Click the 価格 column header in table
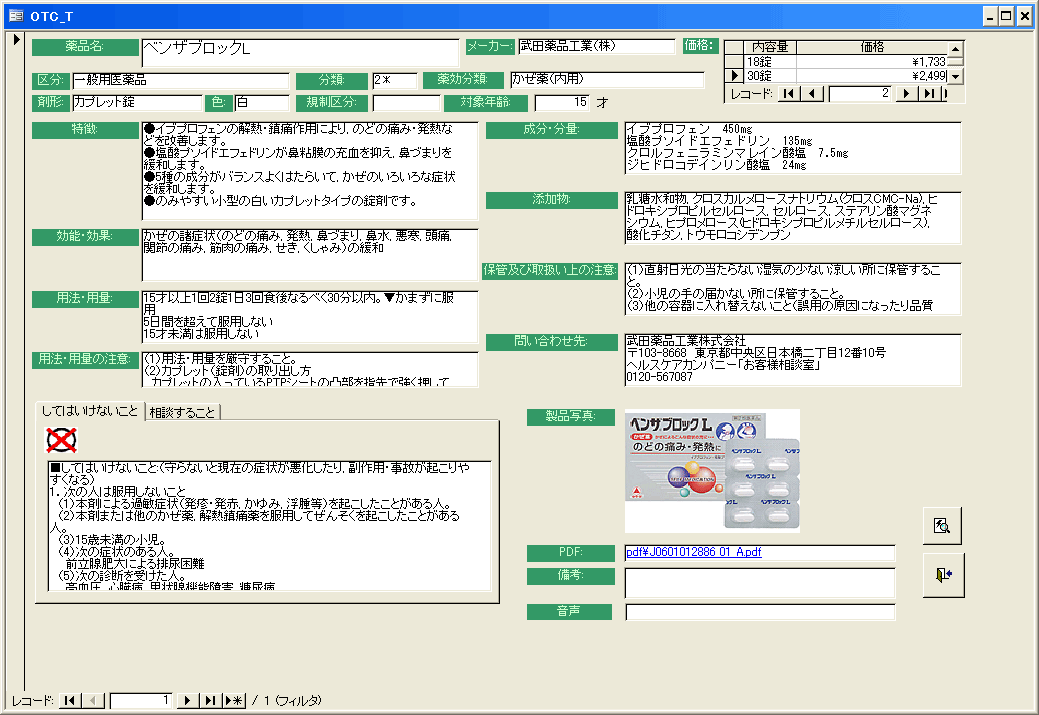The height and width of the screenshot is (715, 1039). [x=872, y=47]
